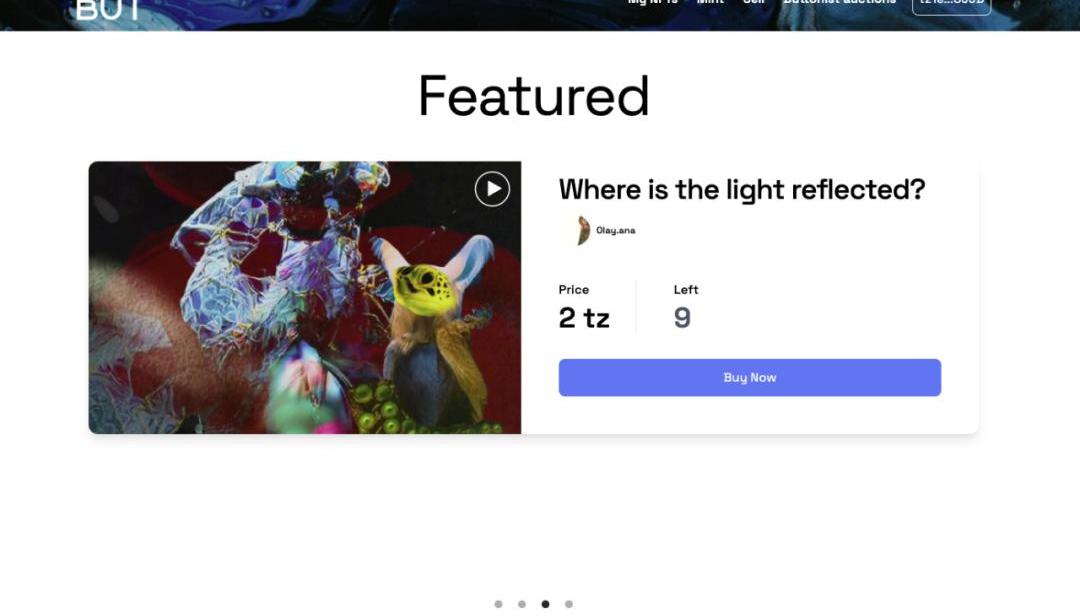Click the BUT logo in header
This screenshot has height=616, width=1080.
107,8
